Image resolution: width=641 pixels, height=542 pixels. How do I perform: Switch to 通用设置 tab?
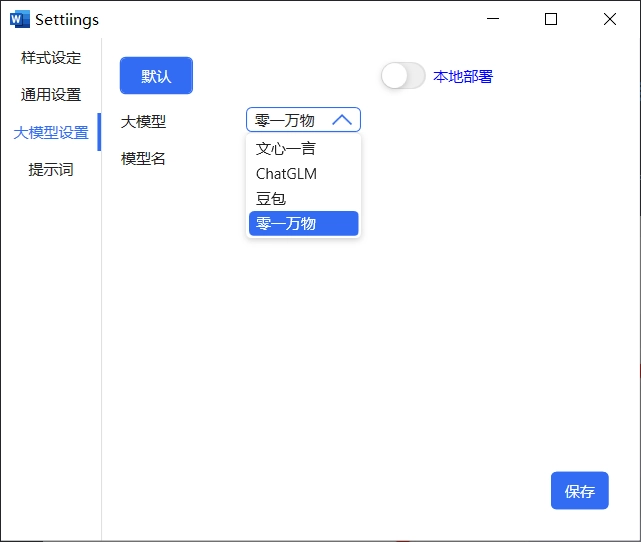tap(51, 95)
